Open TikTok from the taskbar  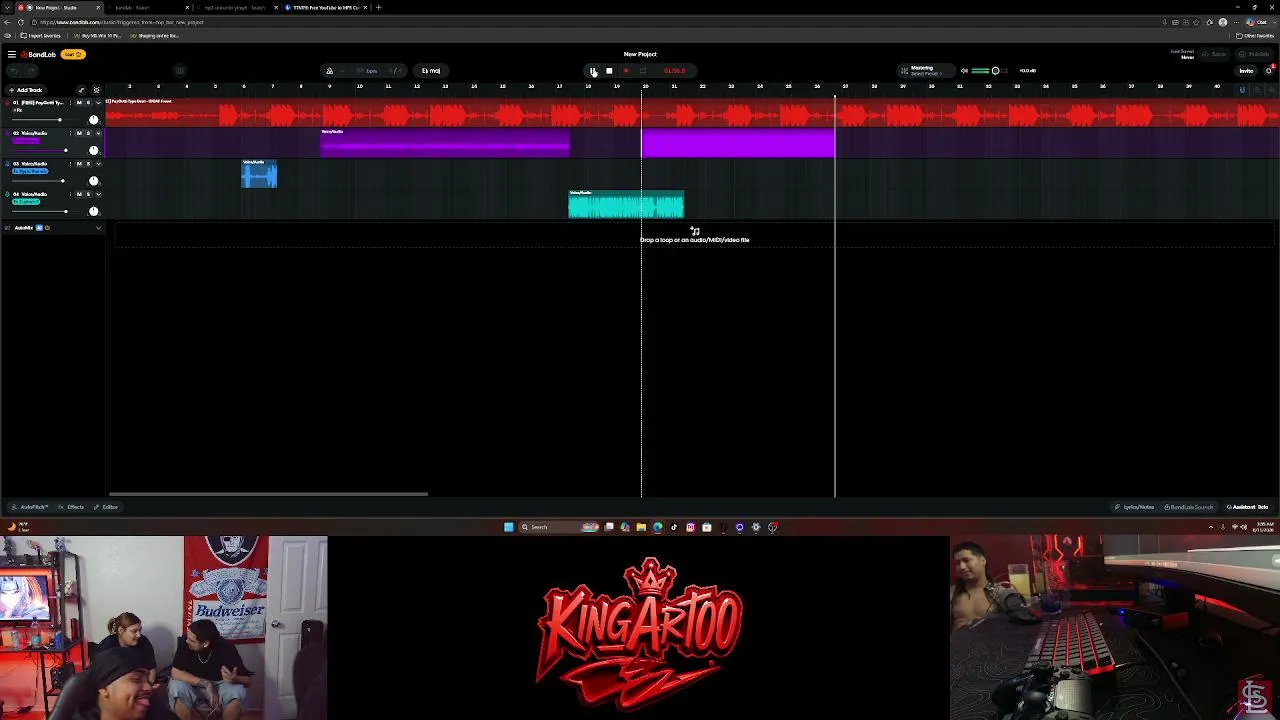pyautogui.click(x=674, y=527)
